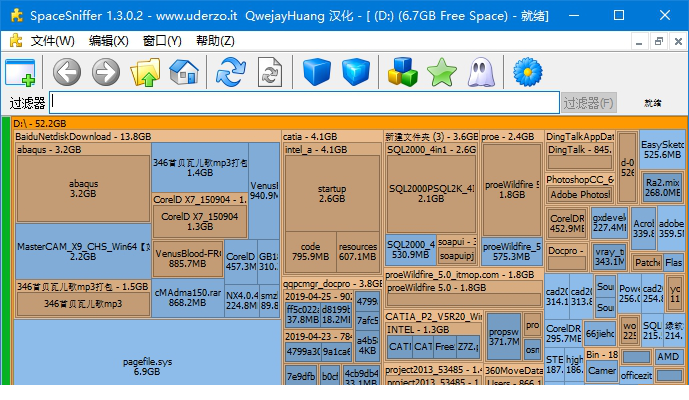The height and width of the screenshot is (400, 689).
Task: Select the gxdevel 227.4MB block
Action: (609, 222)
